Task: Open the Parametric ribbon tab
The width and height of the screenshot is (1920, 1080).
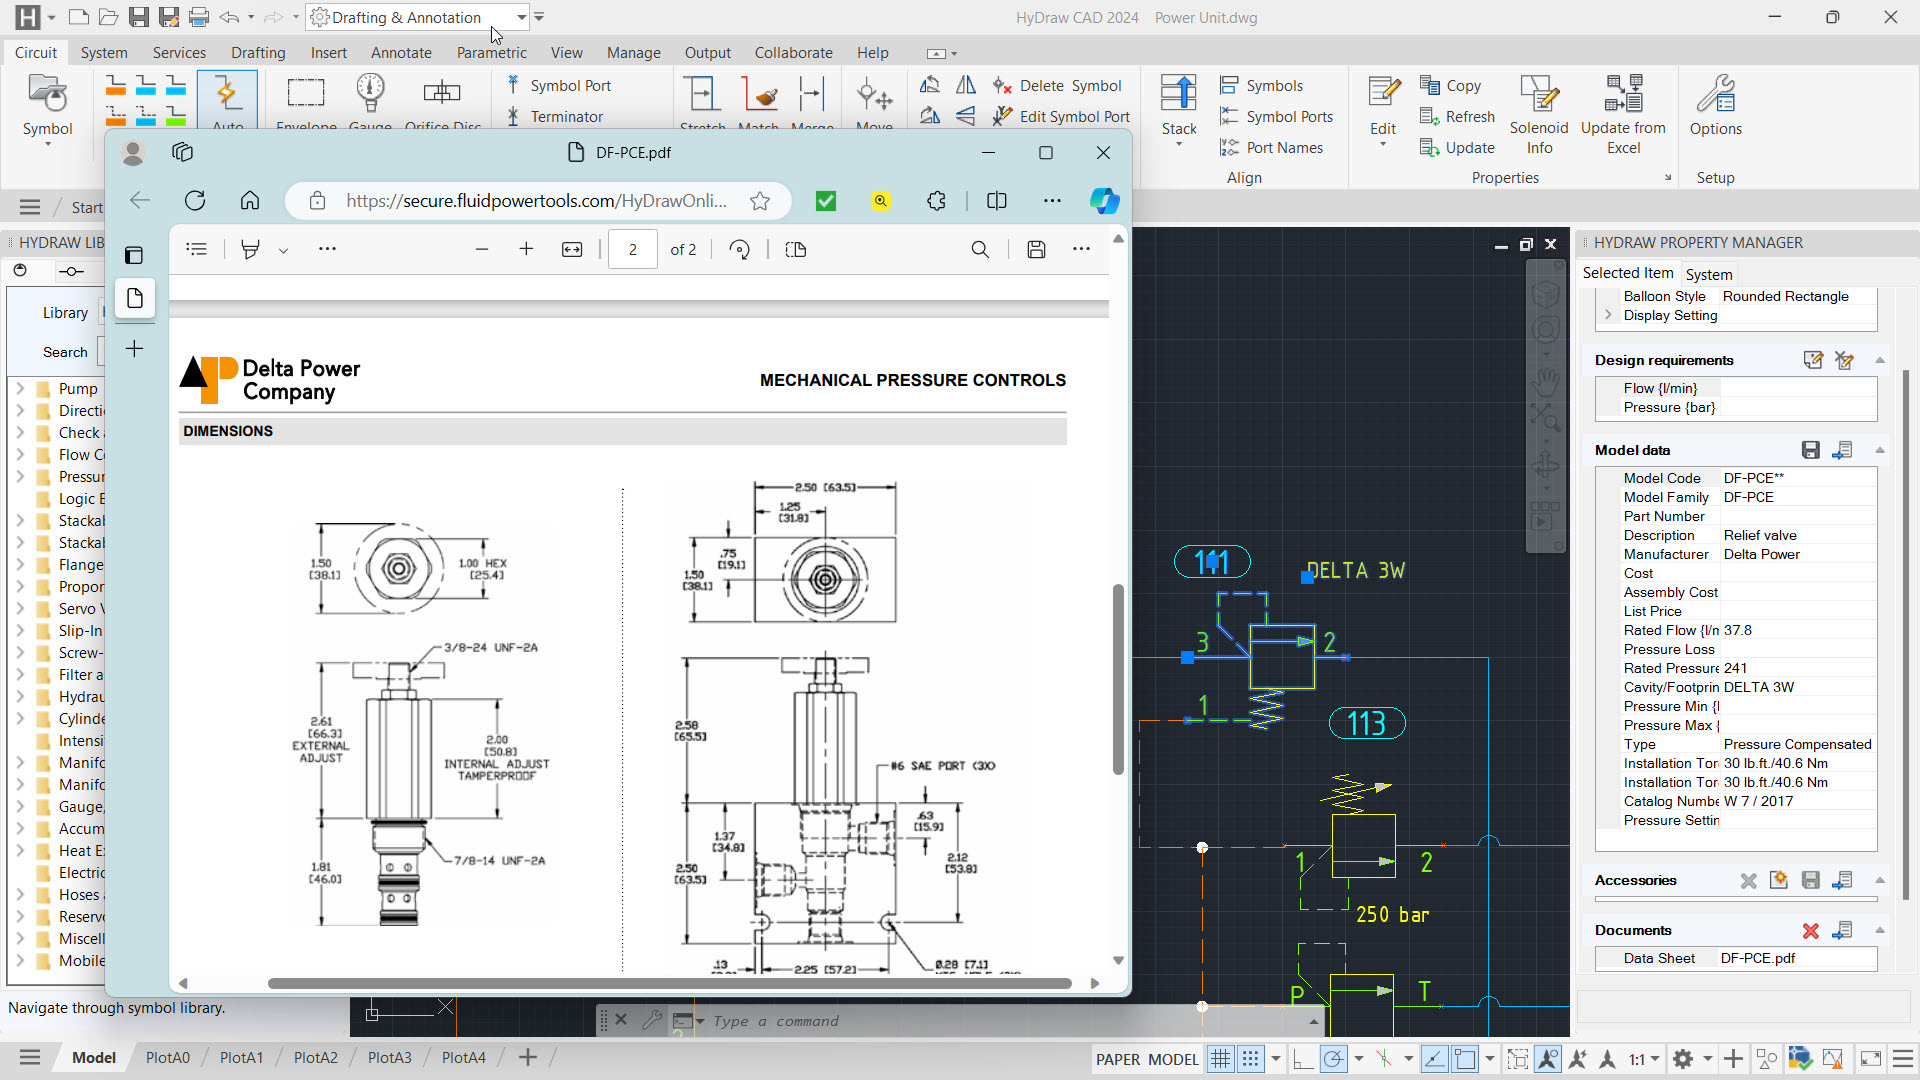Action: point(491,53)
